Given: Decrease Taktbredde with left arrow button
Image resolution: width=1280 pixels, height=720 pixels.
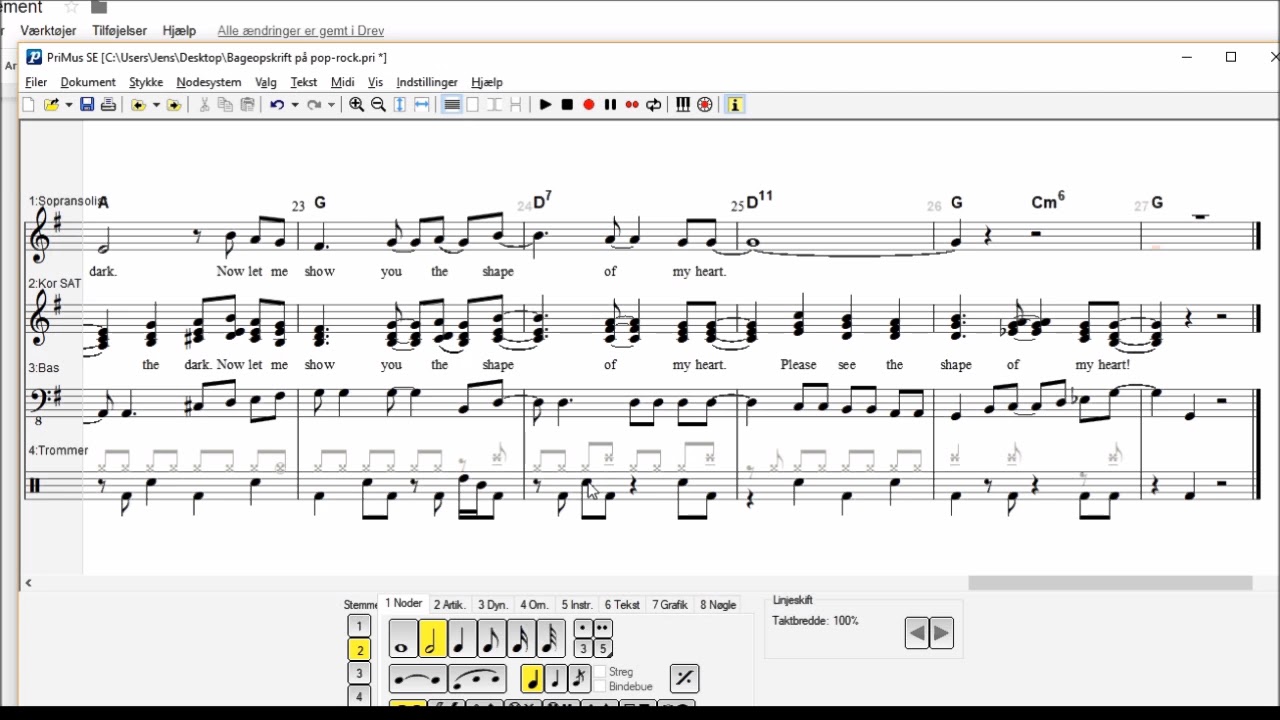Looking at the screenshot, I should tap(917, 633).
